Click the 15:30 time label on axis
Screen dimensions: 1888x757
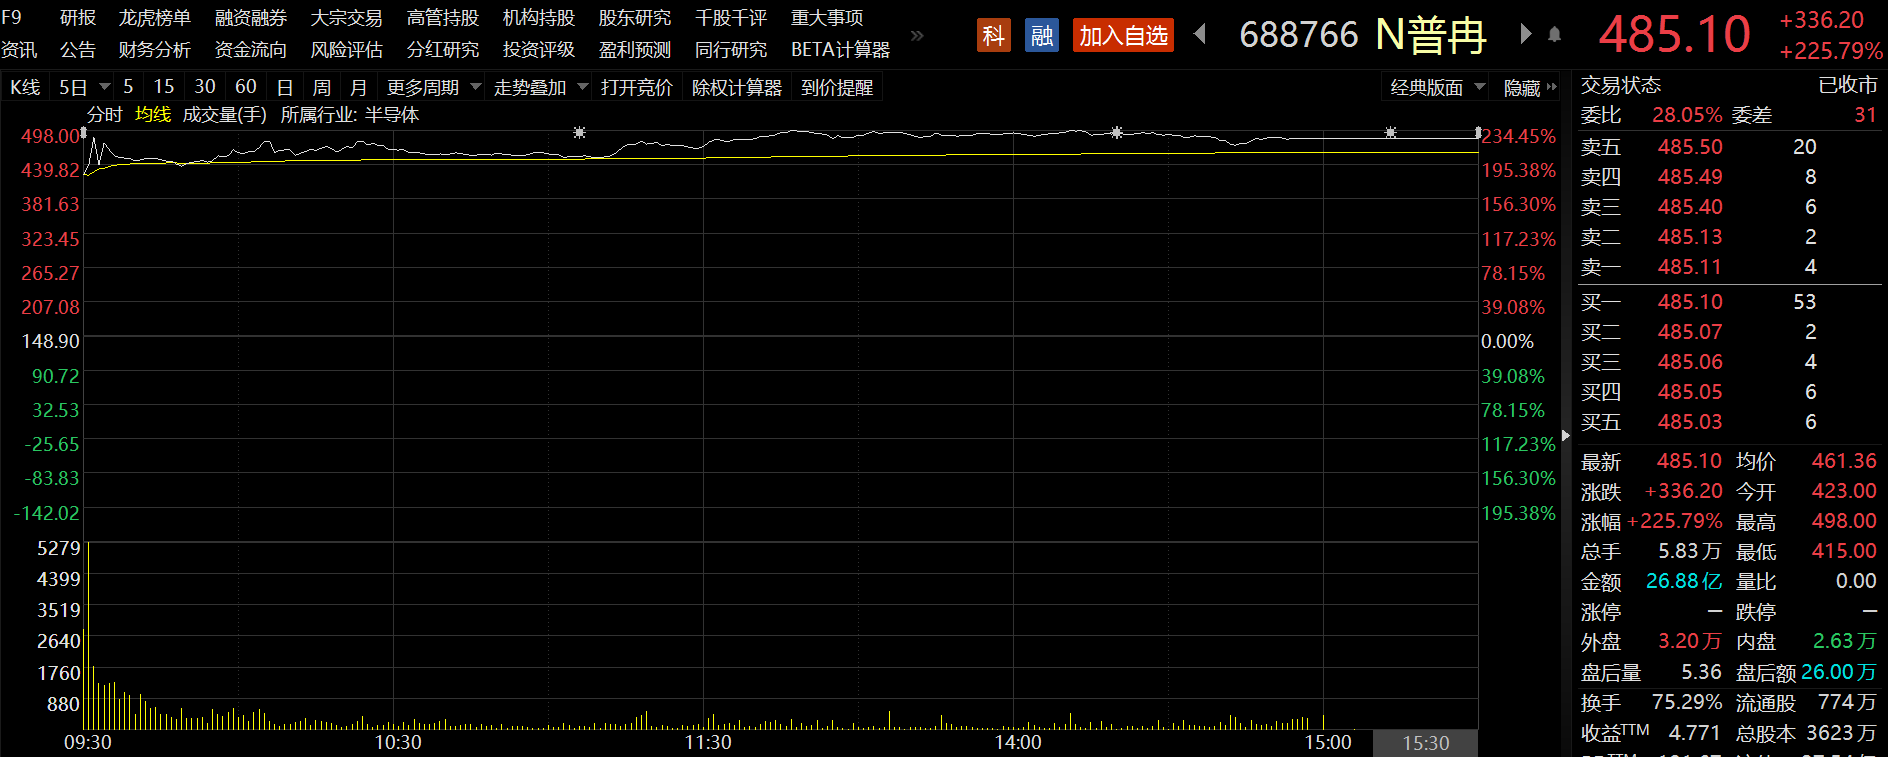click(1425, 743)
